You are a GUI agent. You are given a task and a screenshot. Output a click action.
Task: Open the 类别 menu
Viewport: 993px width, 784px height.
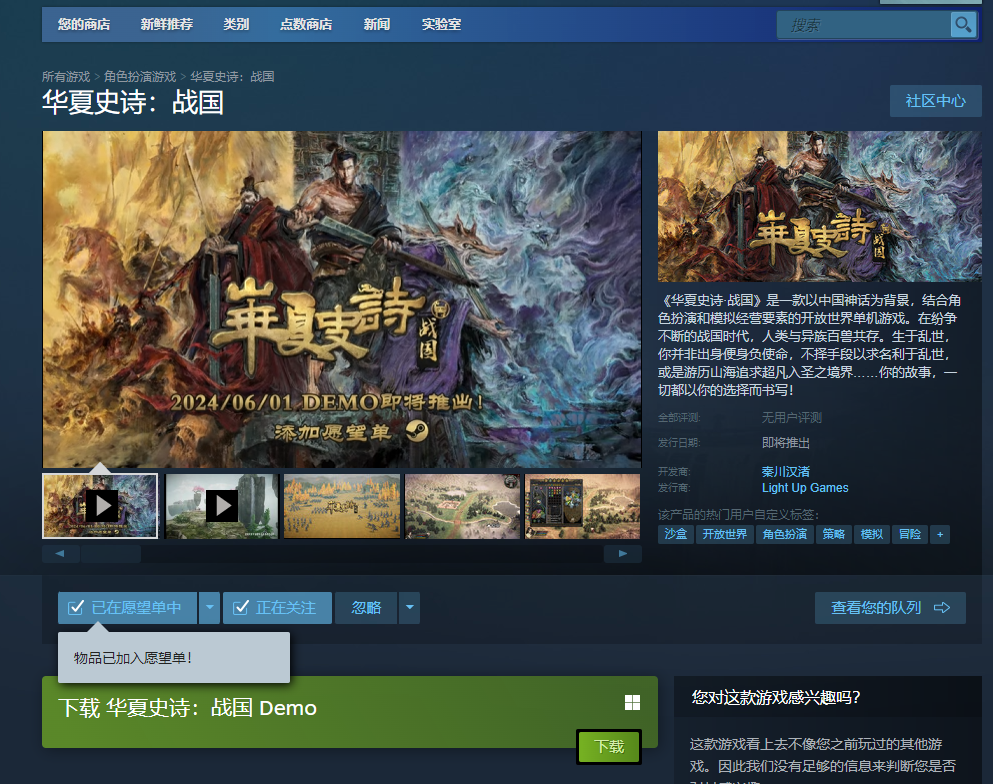(236, 25)
